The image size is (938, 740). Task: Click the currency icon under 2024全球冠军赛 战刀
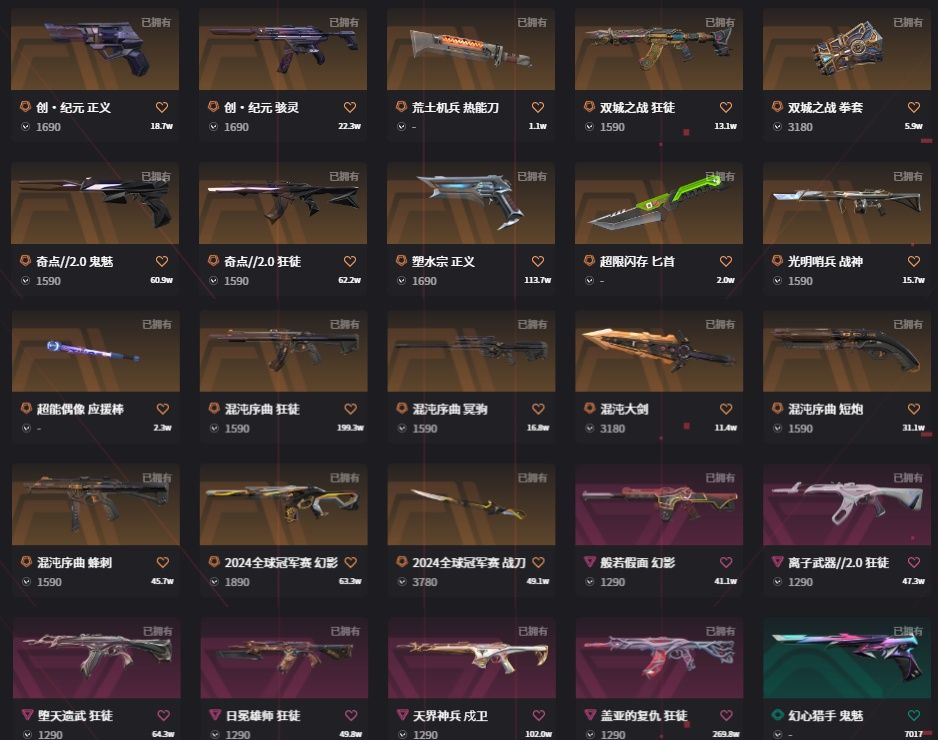click(x=401, y=581)
